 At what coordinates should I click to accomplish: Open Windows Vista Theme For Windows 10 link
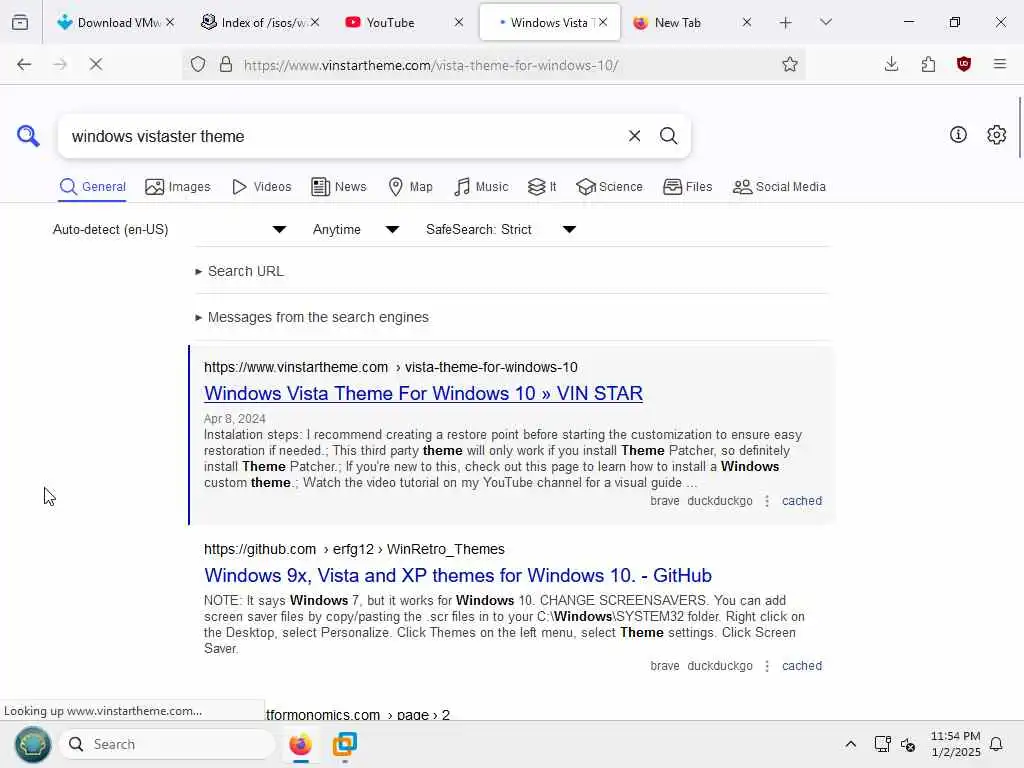(423, 393)
